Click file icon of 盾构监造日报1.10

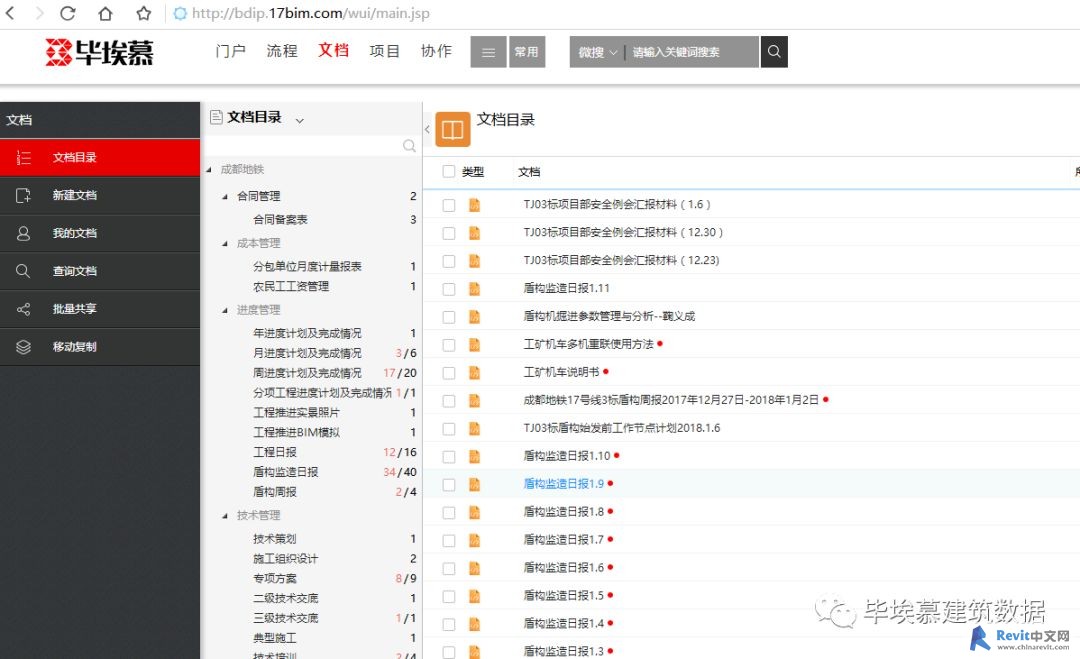pos(475,456)
